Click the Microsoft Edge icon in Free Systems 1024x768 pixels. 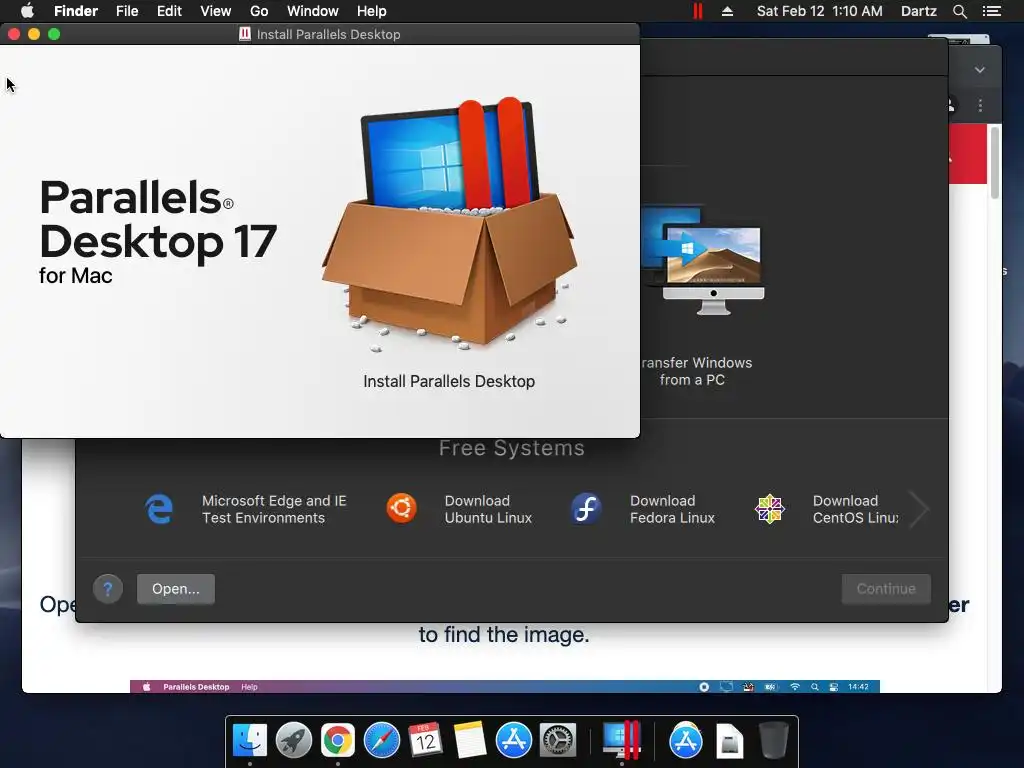pos(159,509)
